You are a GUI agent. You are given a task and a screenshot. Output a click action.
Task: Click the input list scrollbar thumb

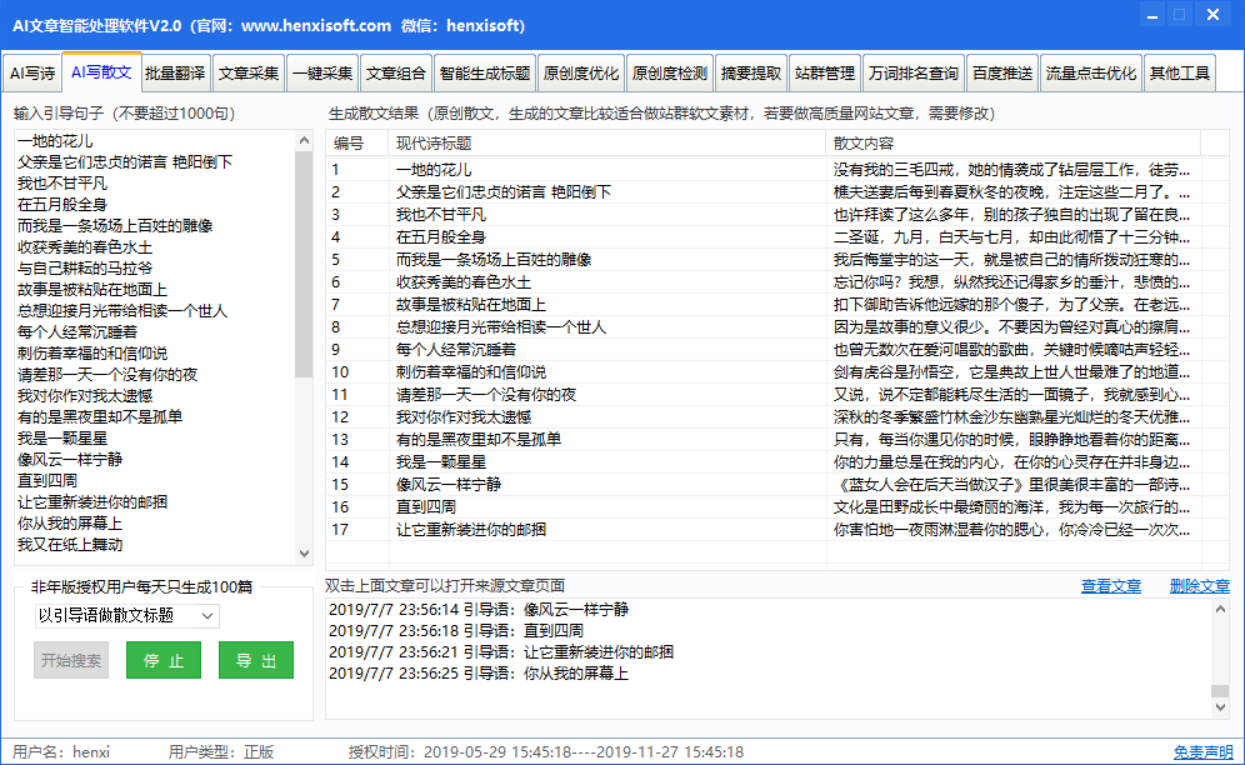coord(305,265)
